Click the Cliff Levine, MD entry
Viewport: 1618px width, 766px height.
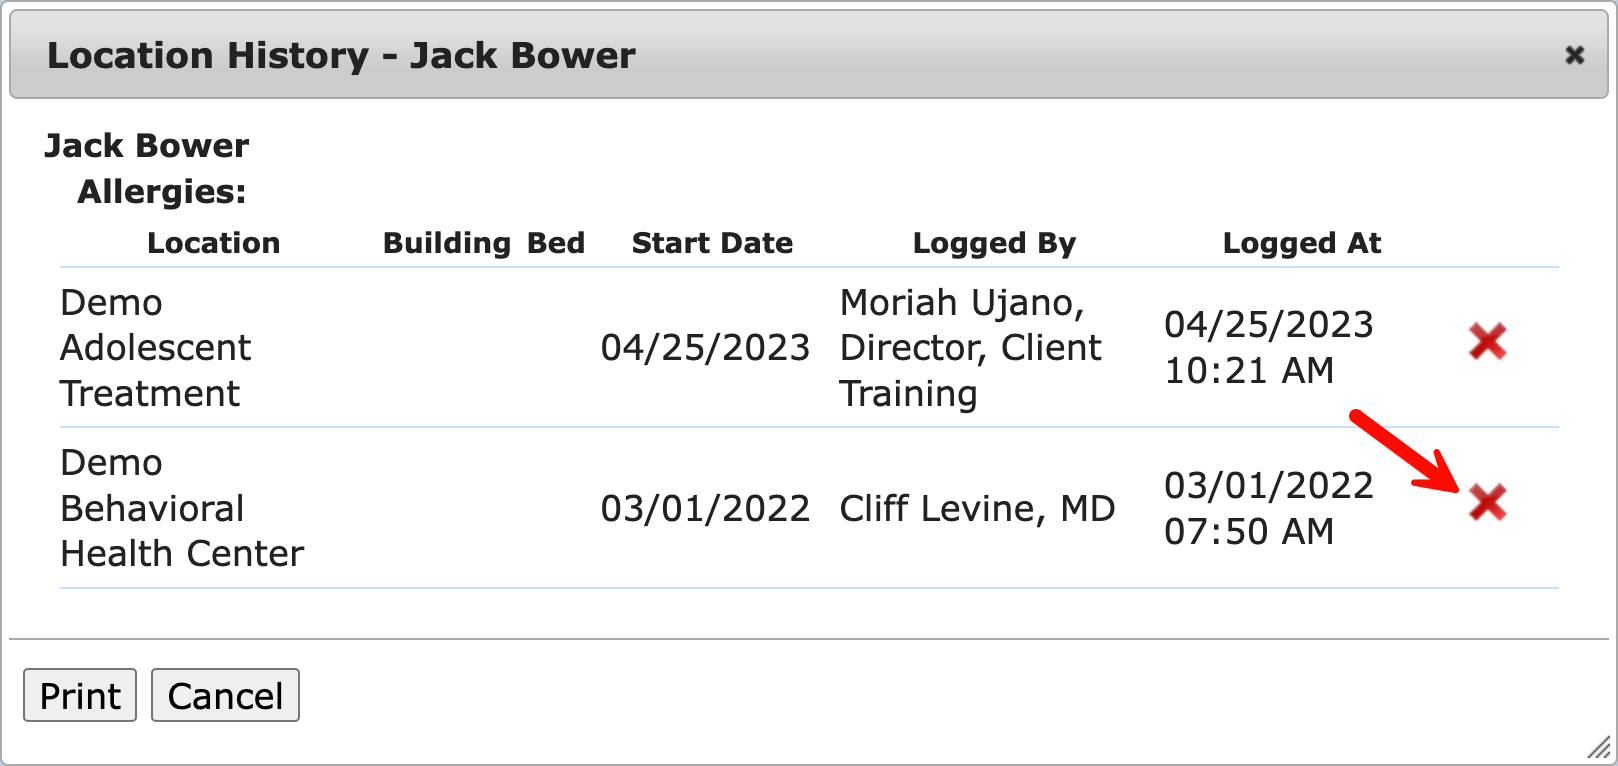(977, 509)
